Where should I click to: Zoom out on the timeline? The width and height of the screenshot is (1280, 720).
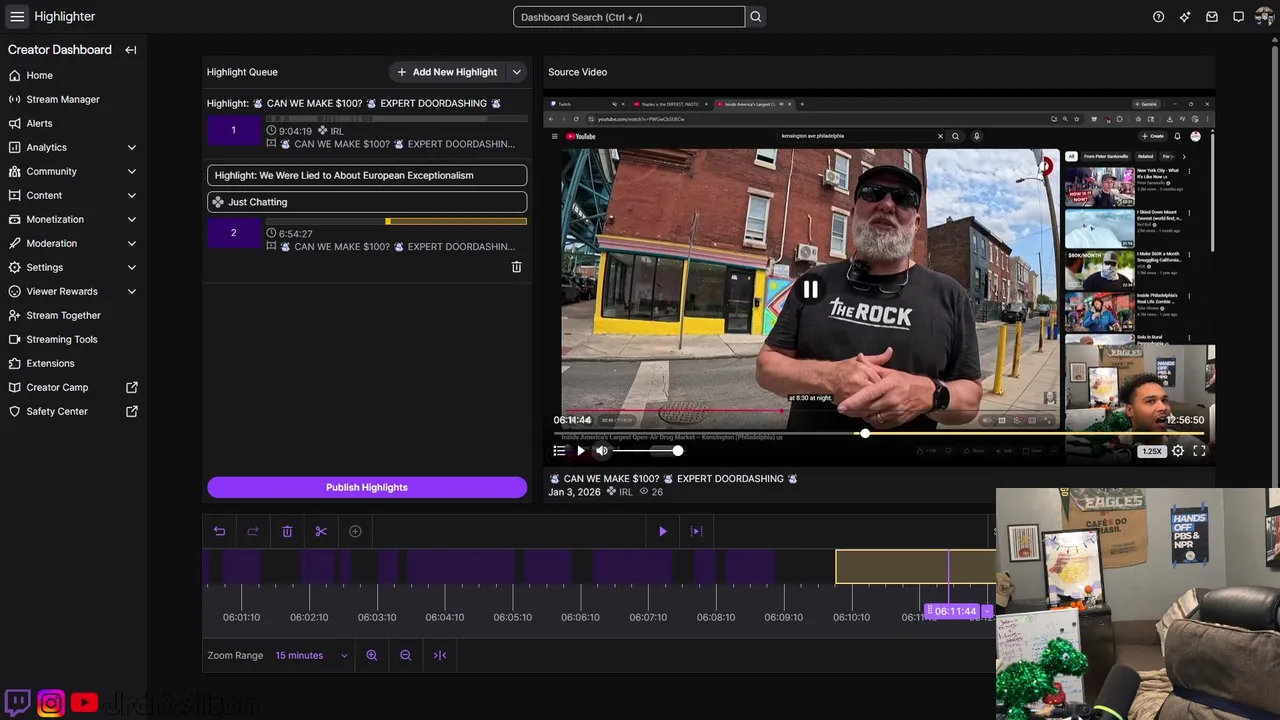[x=406, y=655]
